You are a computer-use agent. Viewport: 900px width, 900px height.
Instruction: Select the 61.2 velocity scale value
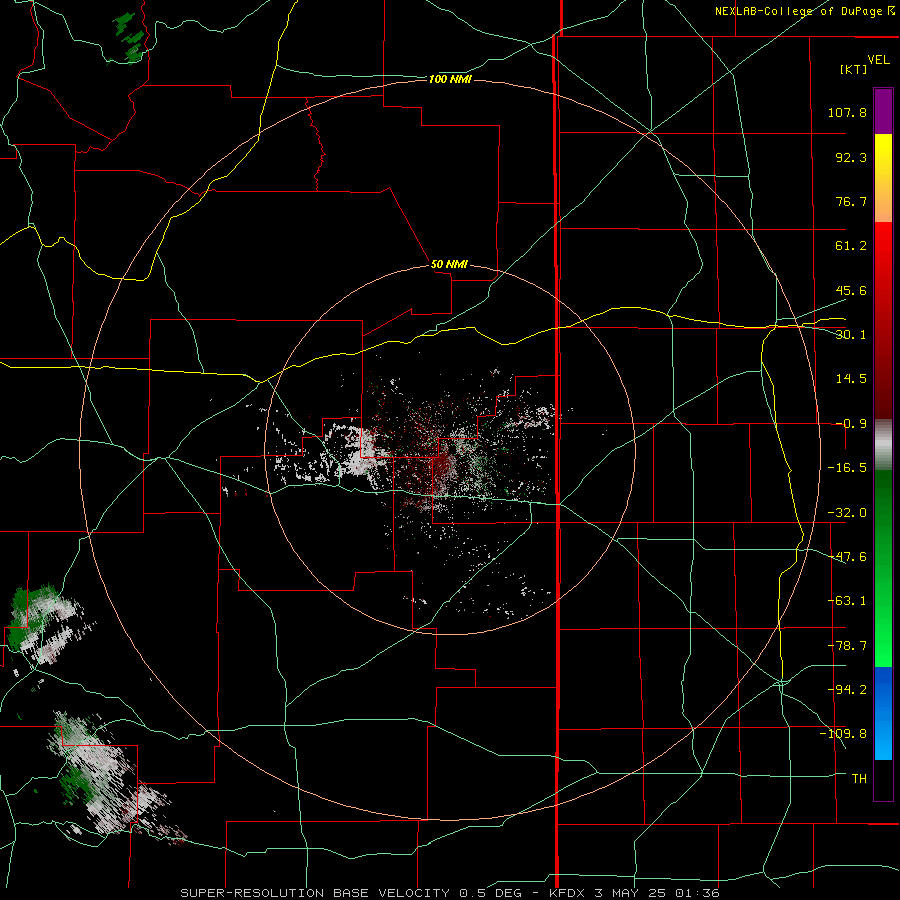click(851, 246)
